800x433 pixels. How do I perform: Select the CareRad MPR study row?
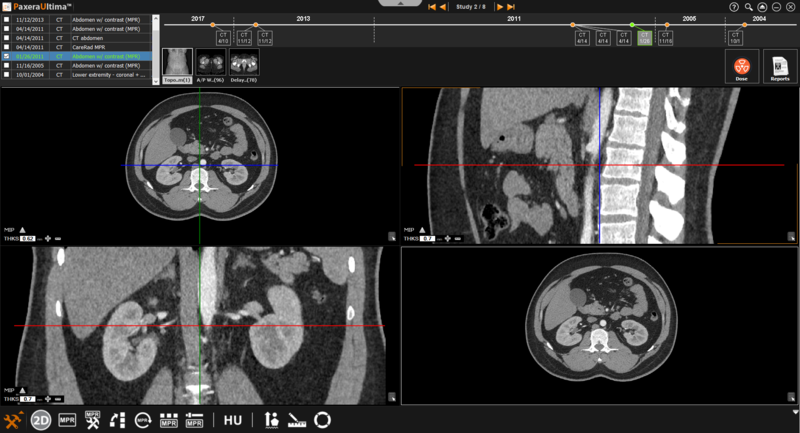tap(80, 47)
